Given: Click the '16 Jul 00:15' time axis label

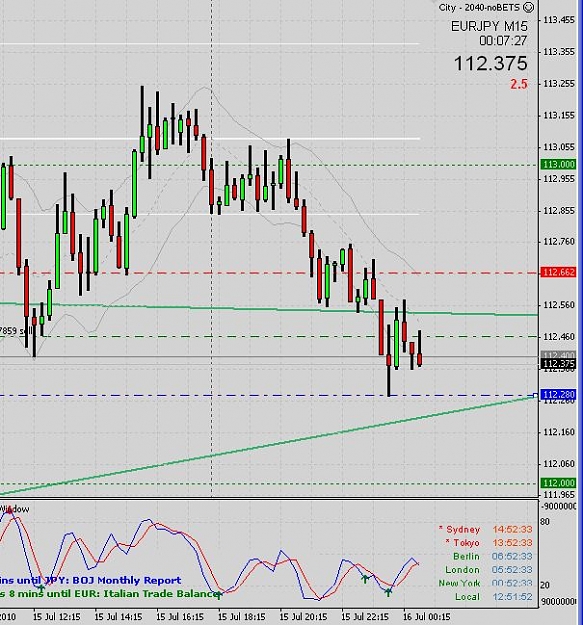Looking at the screenshot, I should pyautogui.click(x=427, y=617).
